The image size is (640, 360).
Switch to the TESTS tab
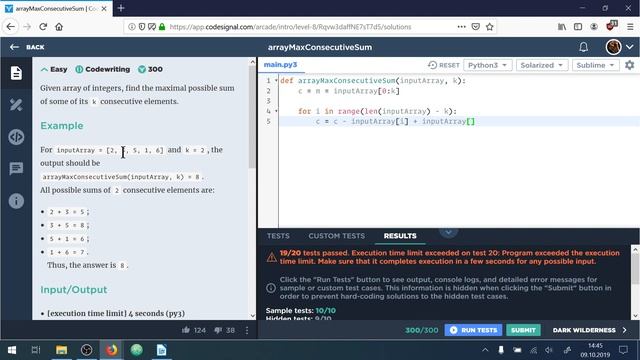click(278, 236)
